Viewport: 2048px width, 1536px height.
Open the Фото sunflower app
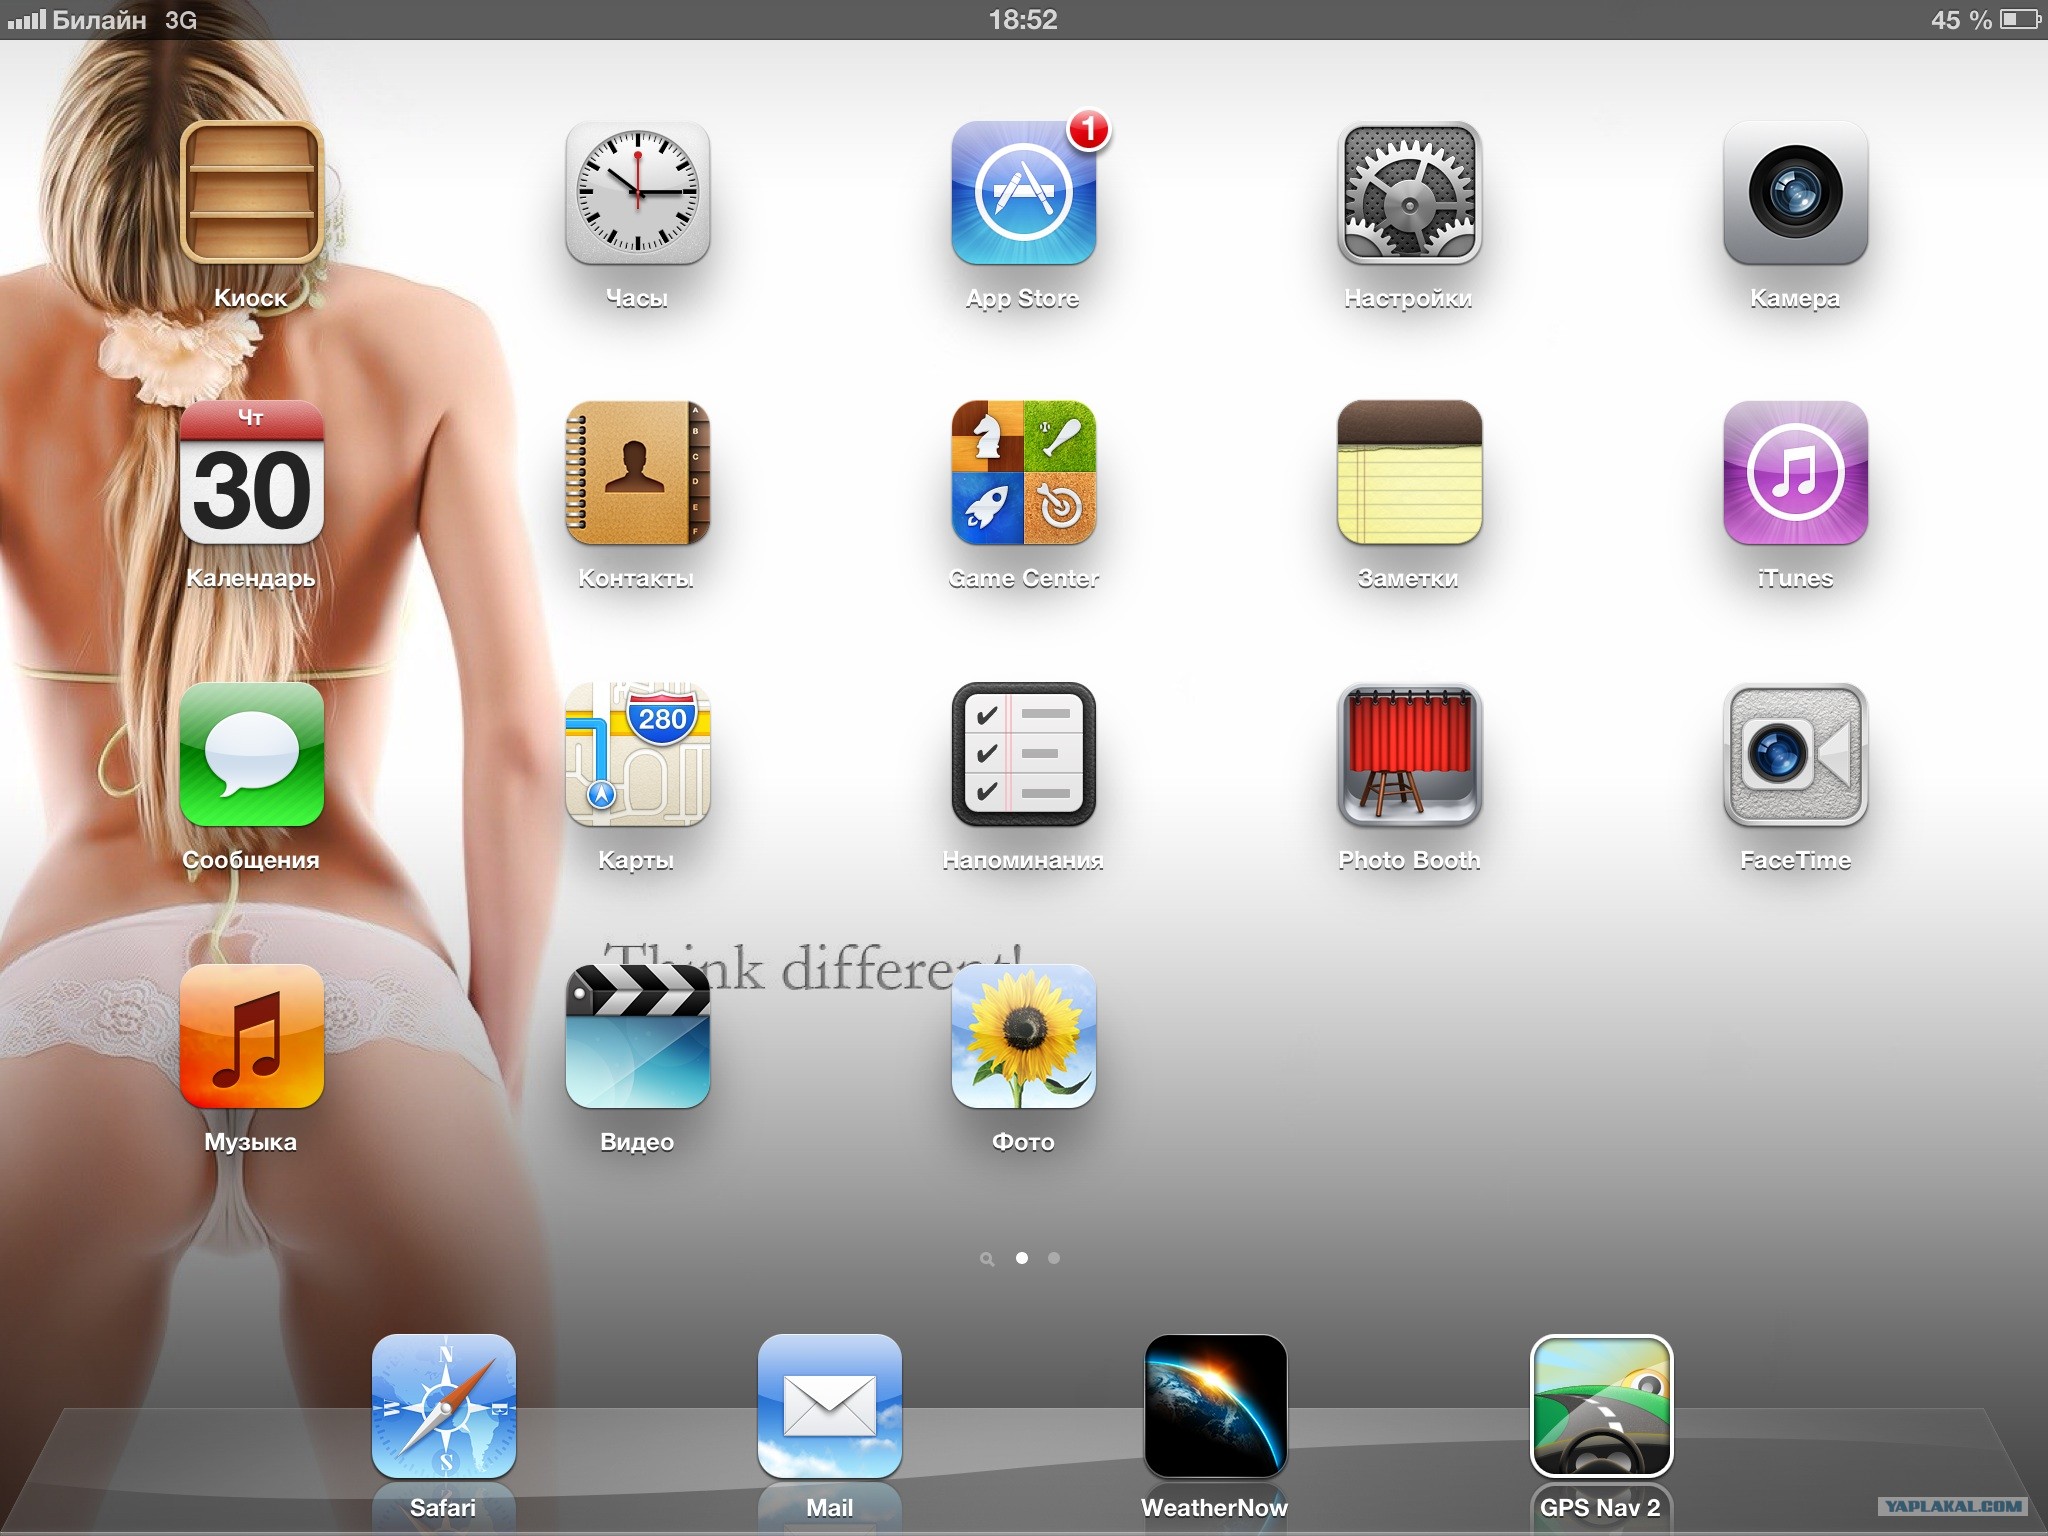coord(1023,1037)
